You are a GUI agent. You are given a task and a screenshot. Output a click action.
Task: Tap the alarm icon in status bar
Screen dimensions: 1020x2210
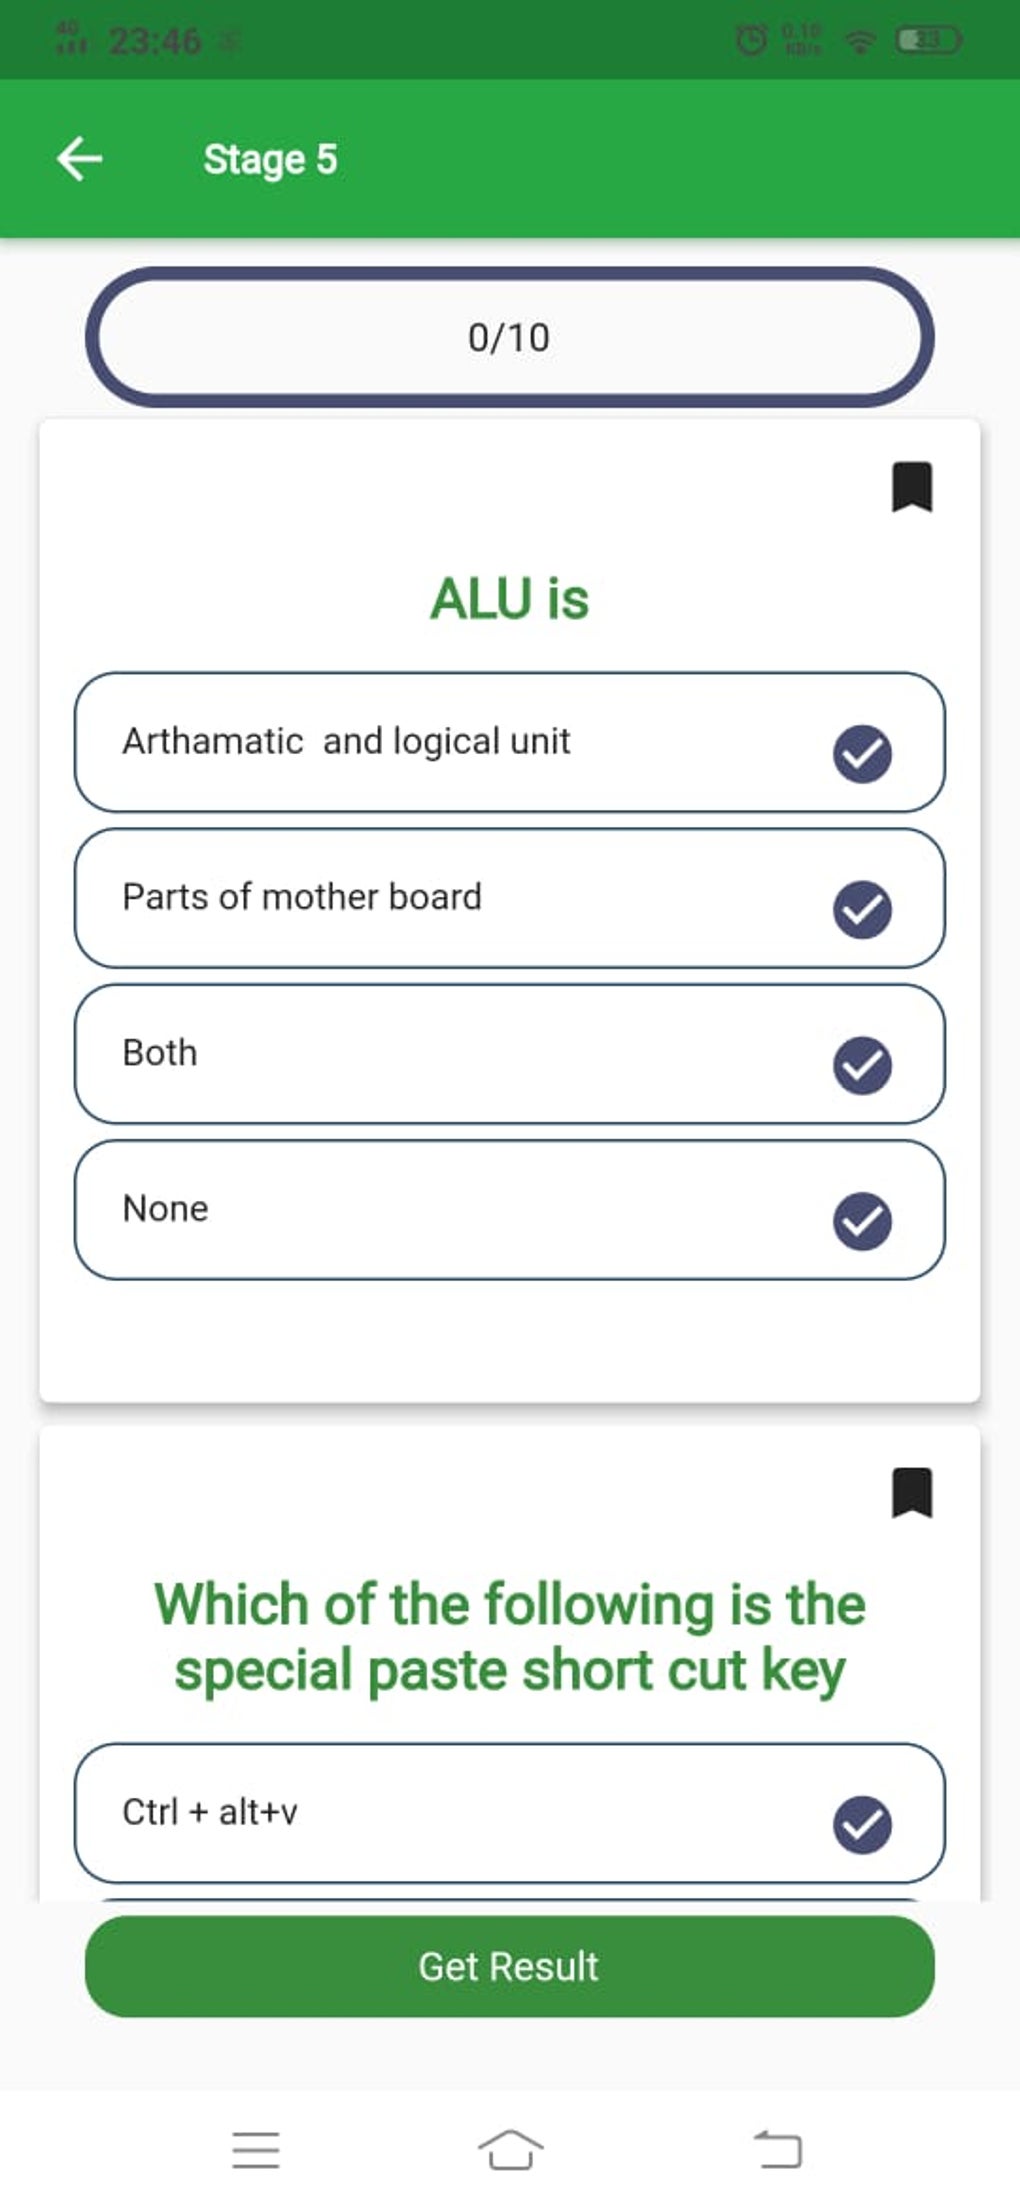tap(751, 41)
